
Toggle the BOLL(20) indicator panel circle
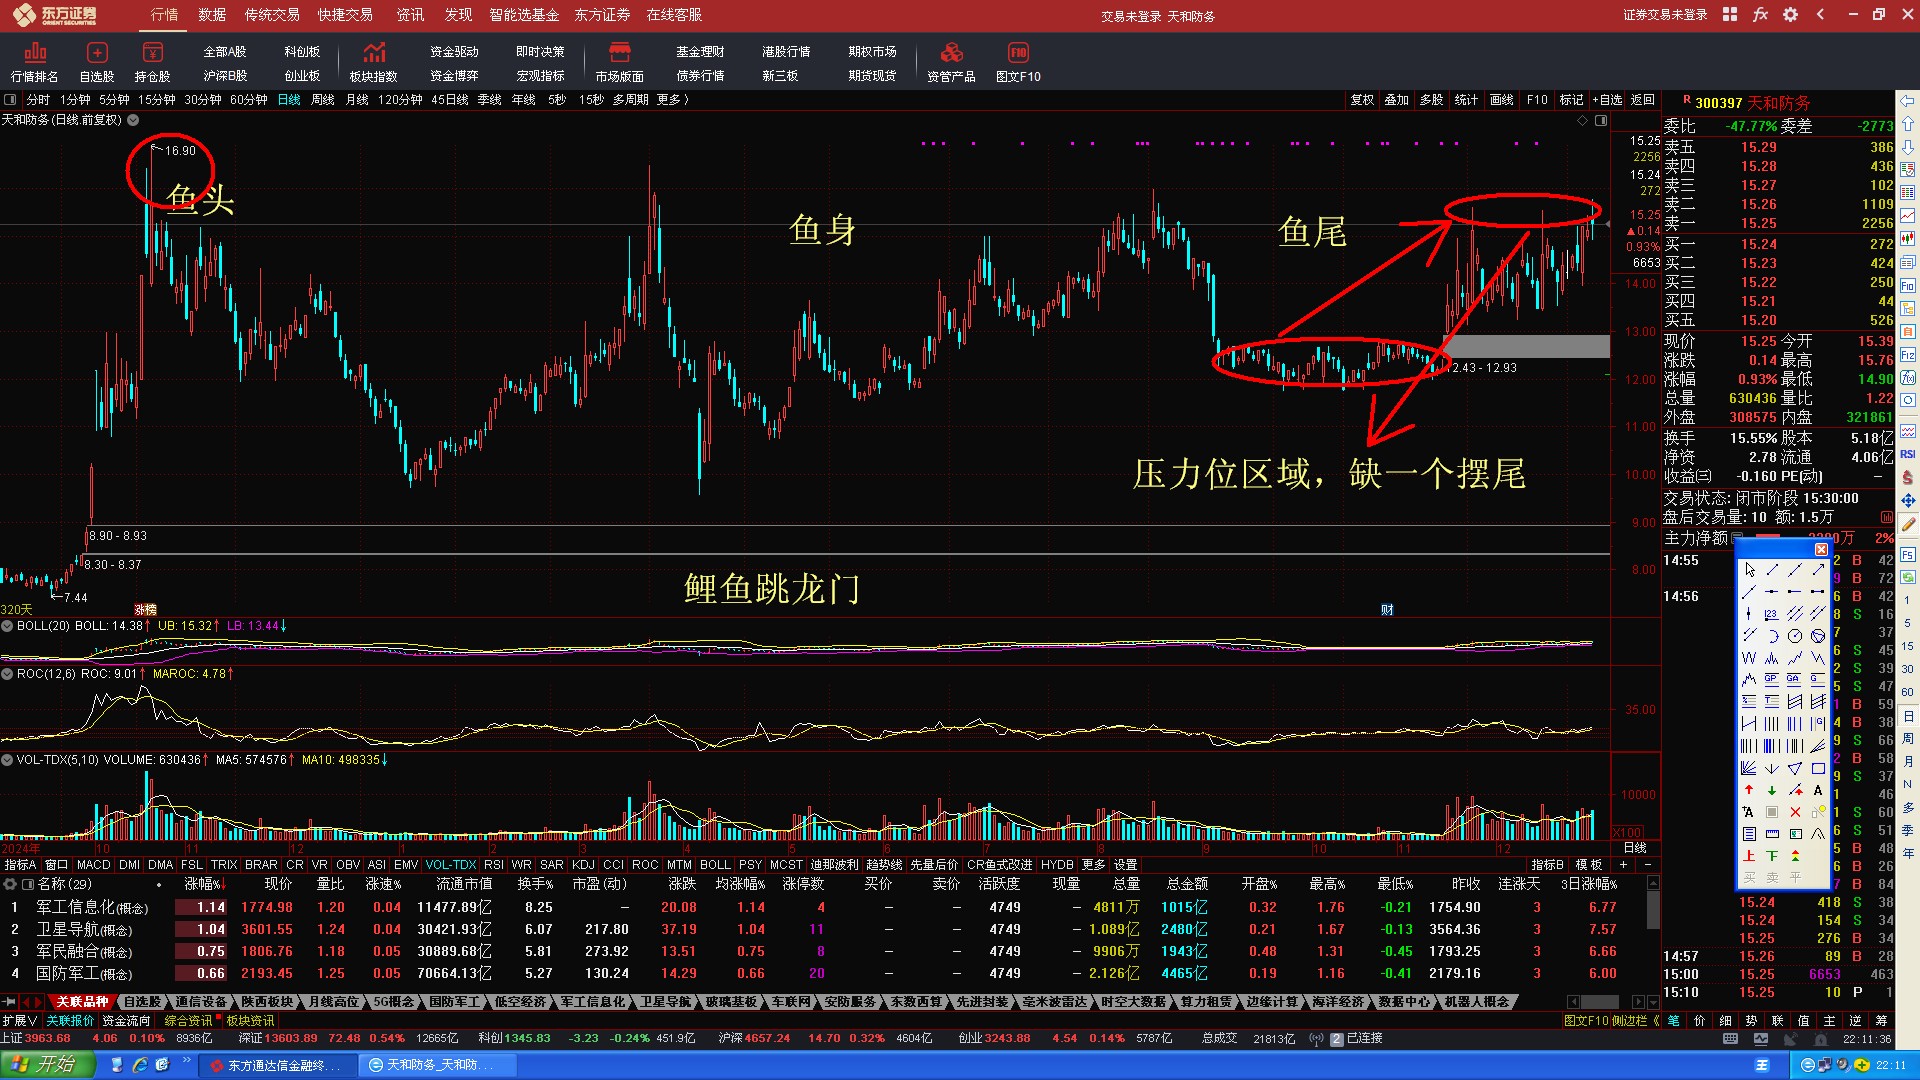pyautogui.click(x=7, y=626)
